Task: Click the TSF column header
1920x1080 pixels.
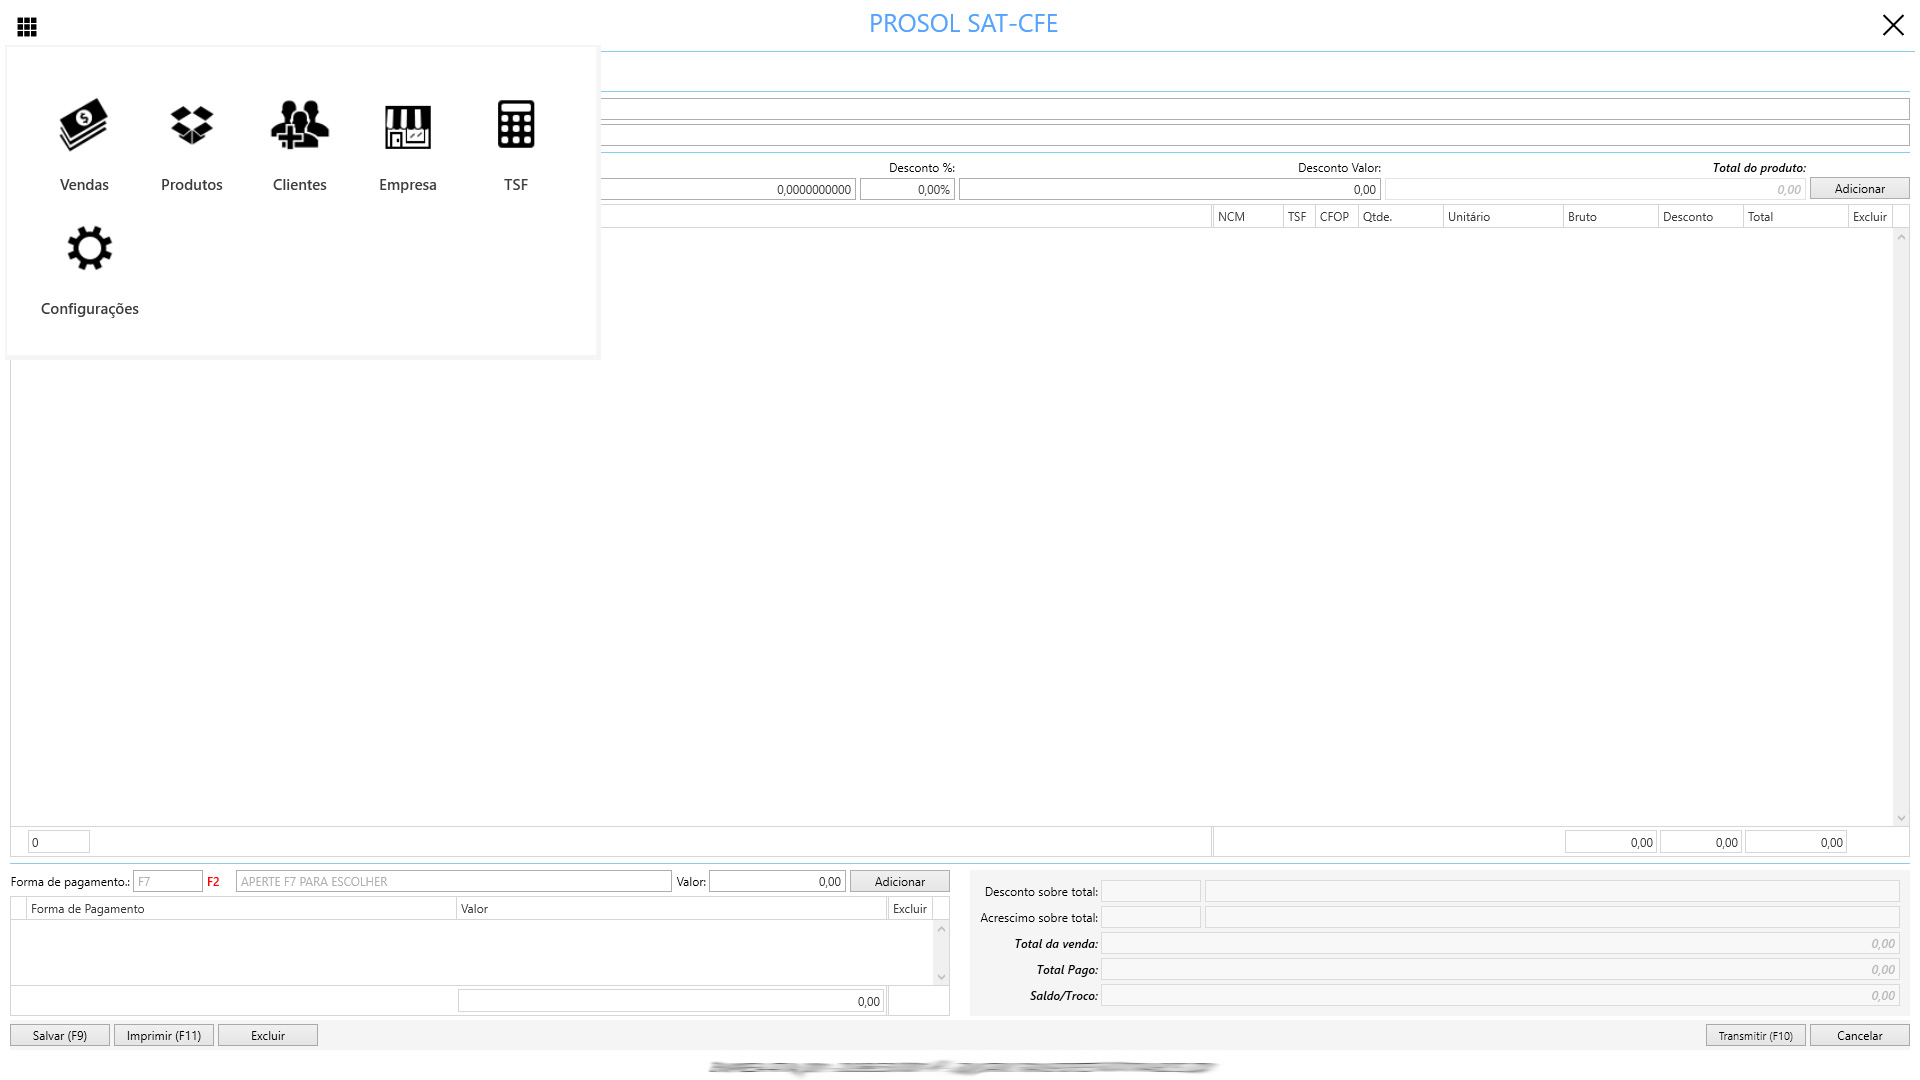Action: (x=1298, y=217)
